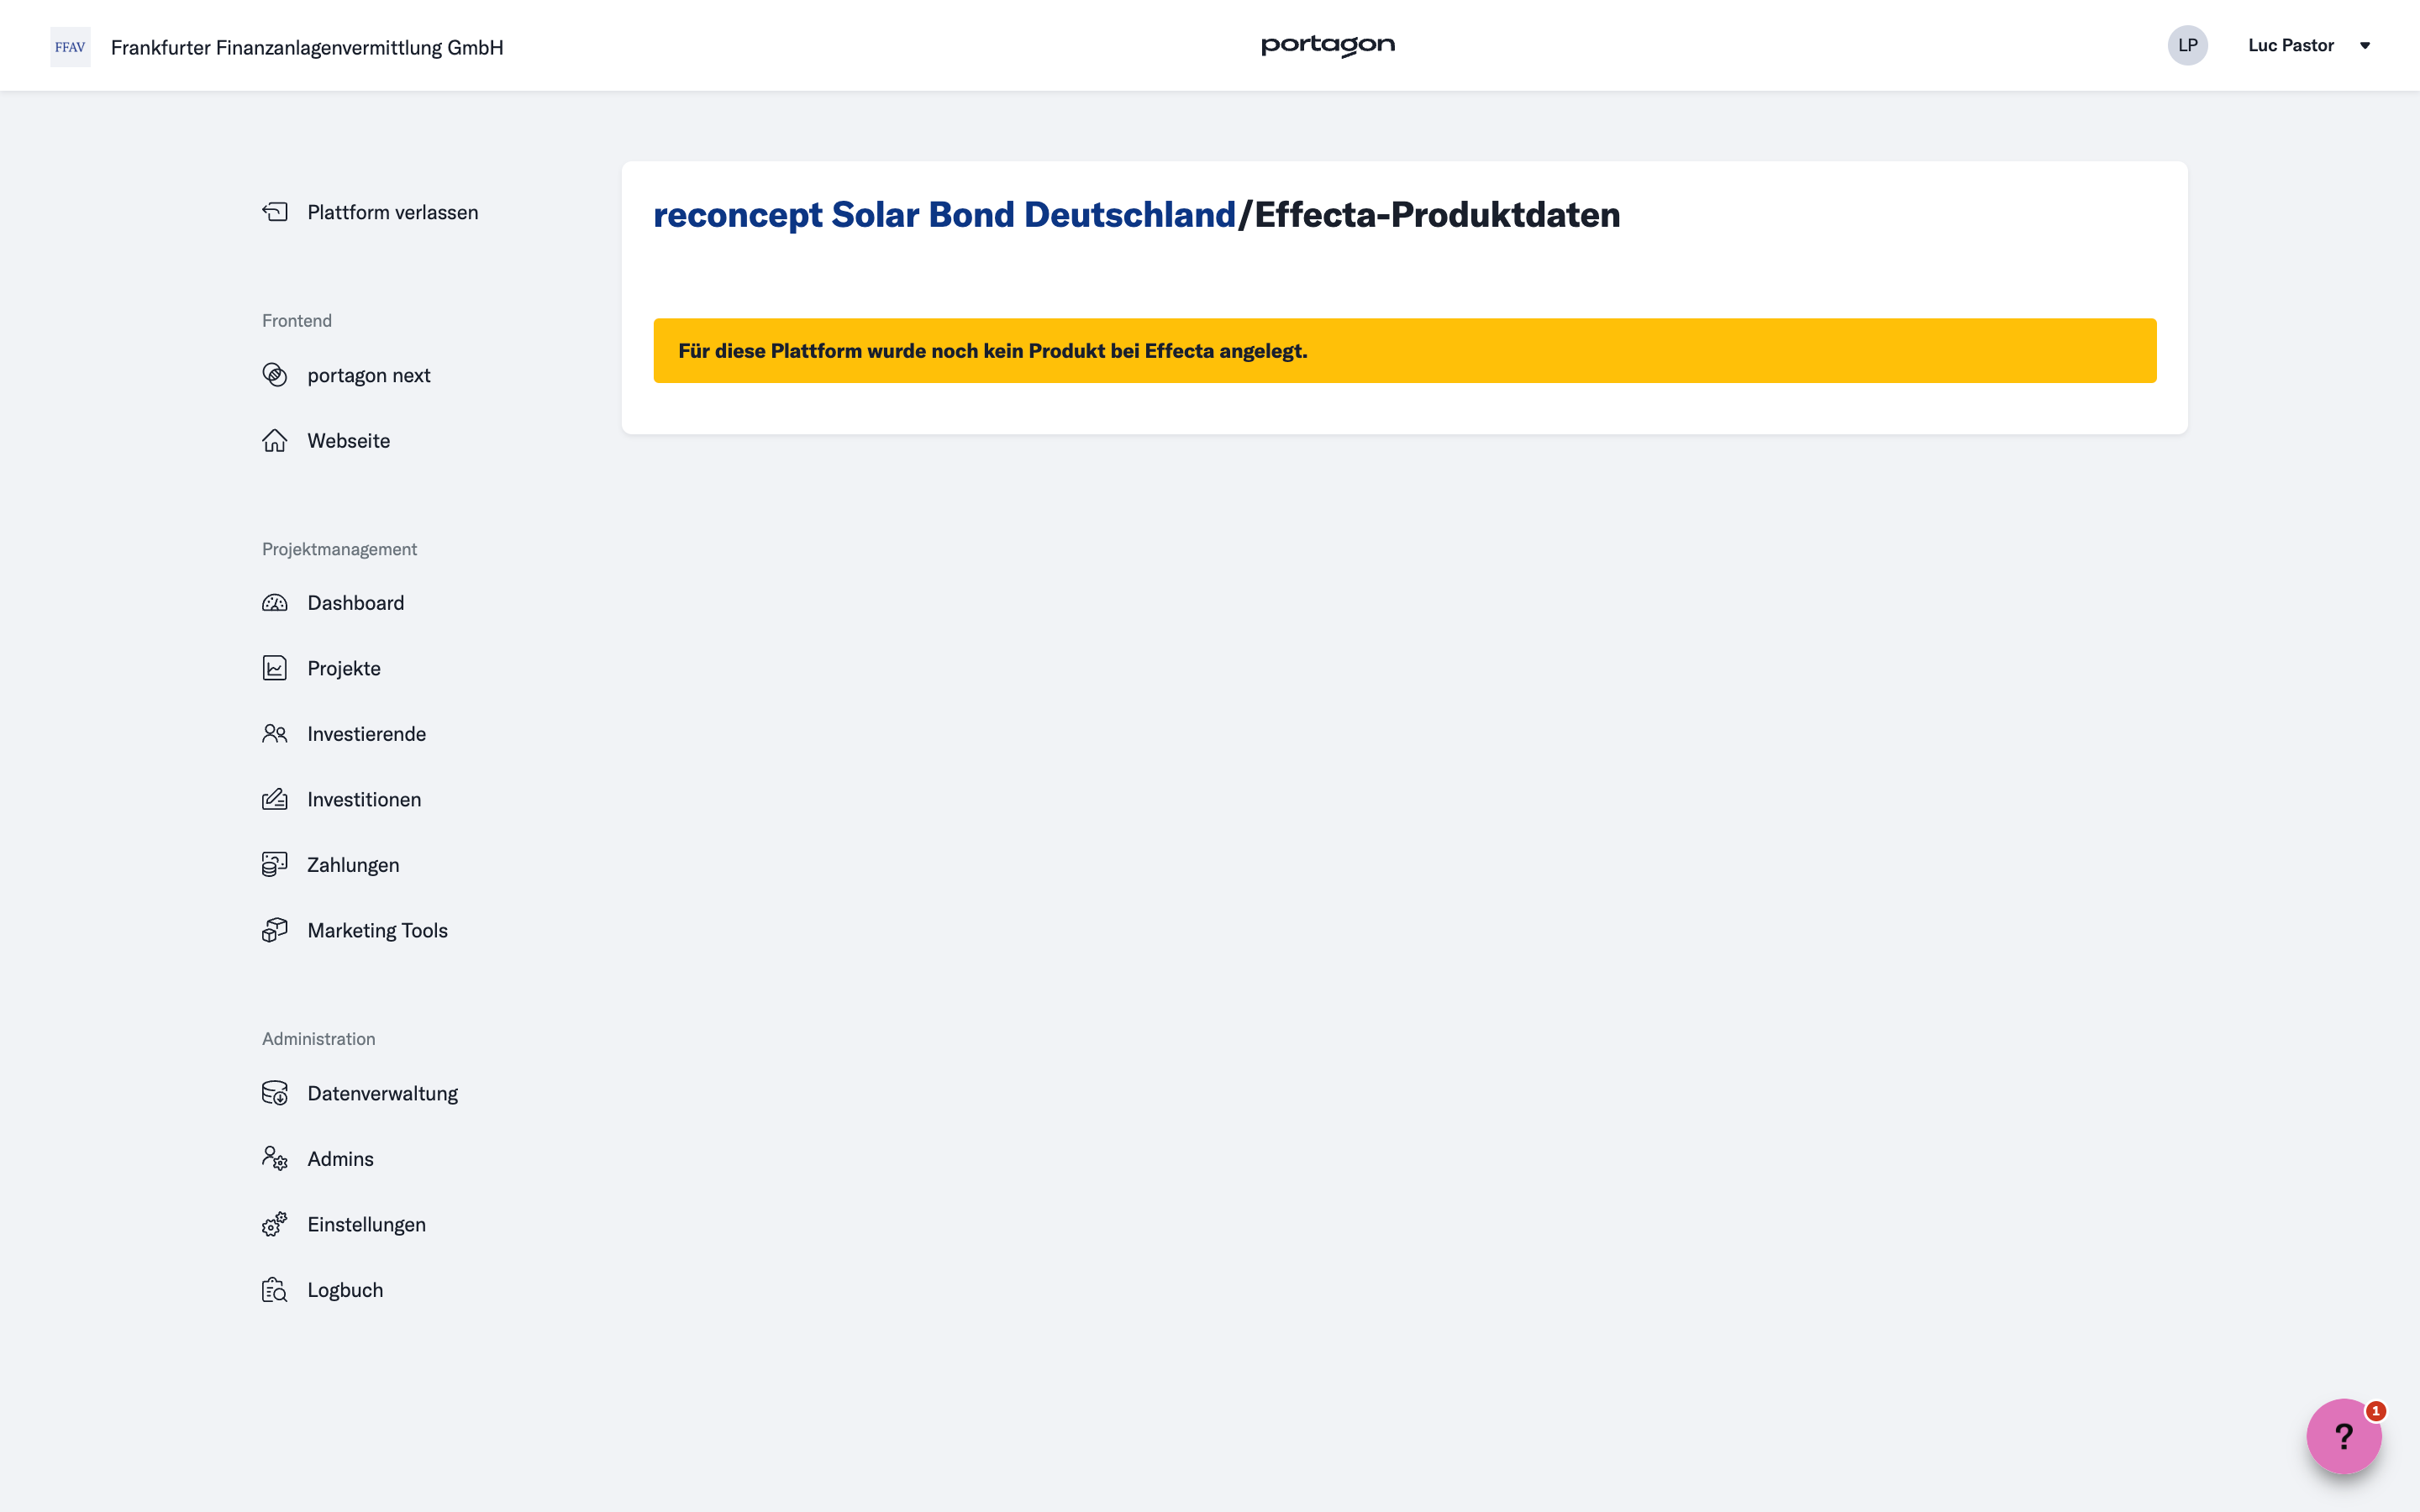This screenshot has width=2420, height=1512.
Task: Open the Luc Pastor account name
Action: coord(2291,45)
